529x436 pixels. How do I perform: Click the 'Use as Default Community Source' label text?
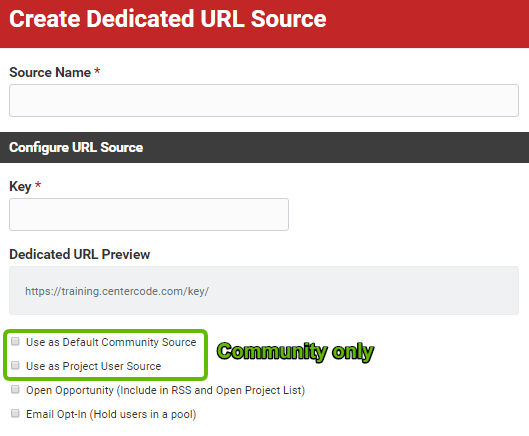point(111,342)
